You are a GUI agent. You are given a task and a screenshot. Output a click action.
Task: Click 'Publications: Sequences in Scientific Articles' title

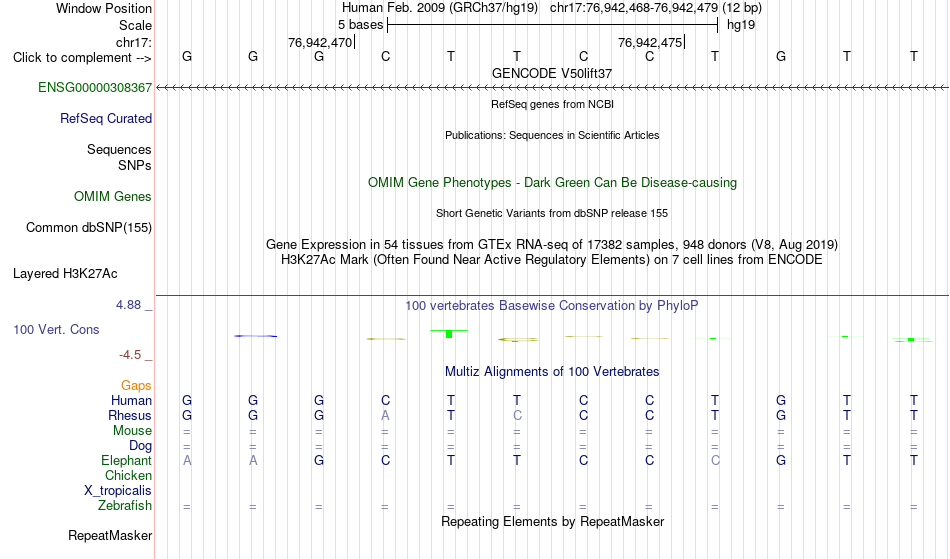pos(552,135)
